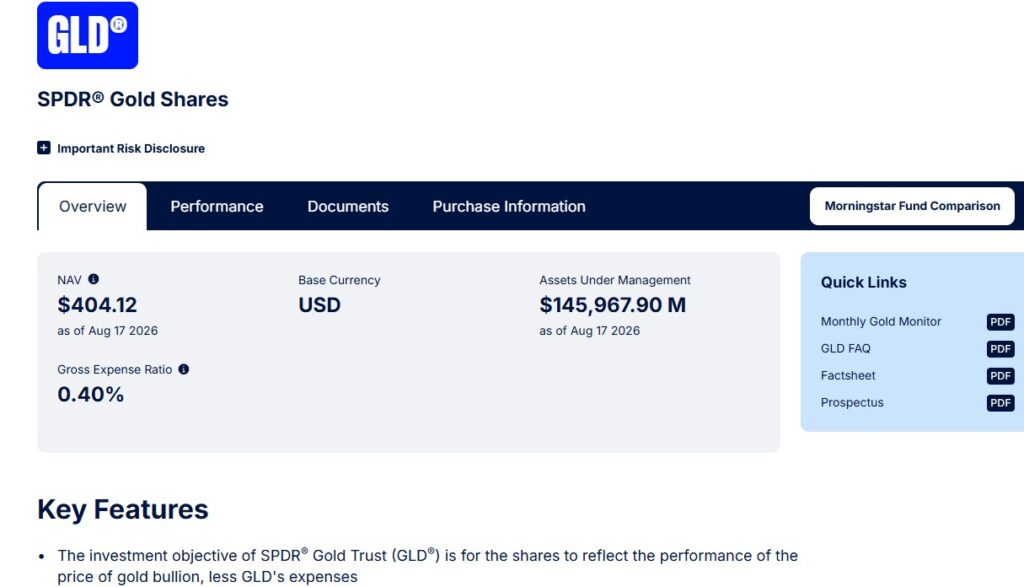
Task: Click the Assets Under Management value
Action: 613,305
